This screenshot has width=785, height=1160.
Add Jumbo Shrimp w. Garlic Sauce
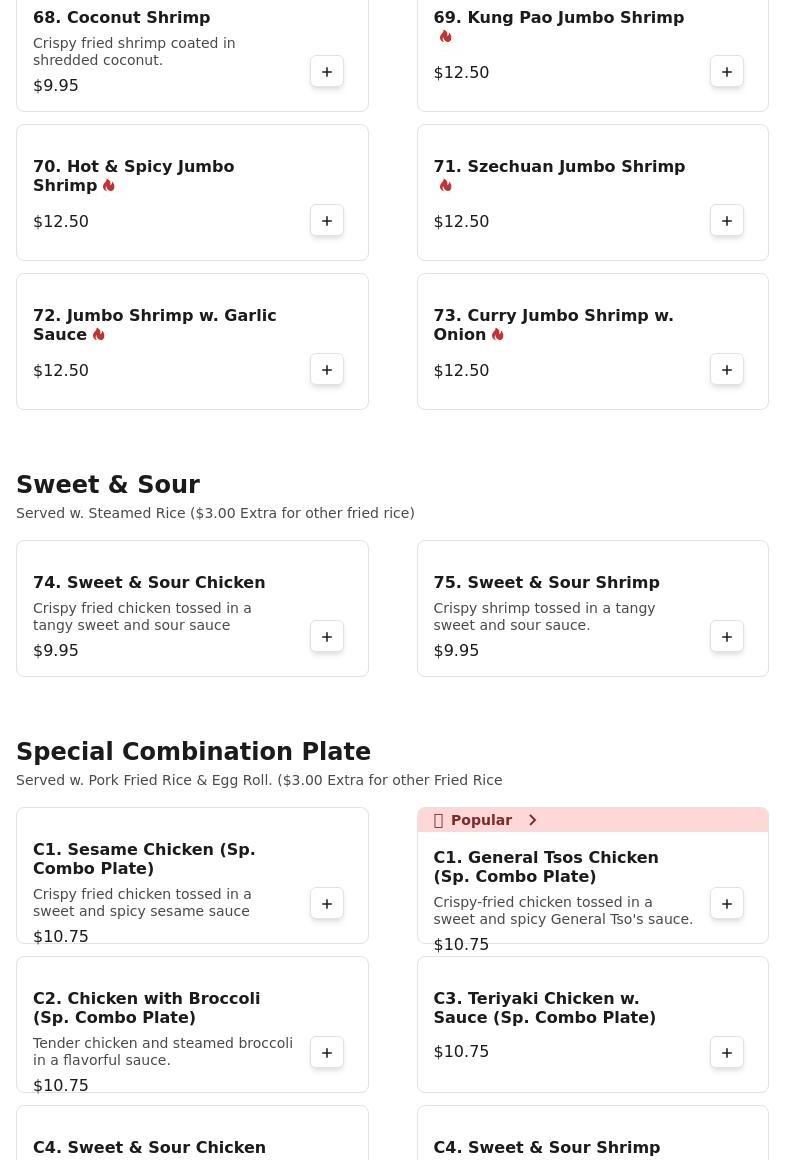(327, 370)
